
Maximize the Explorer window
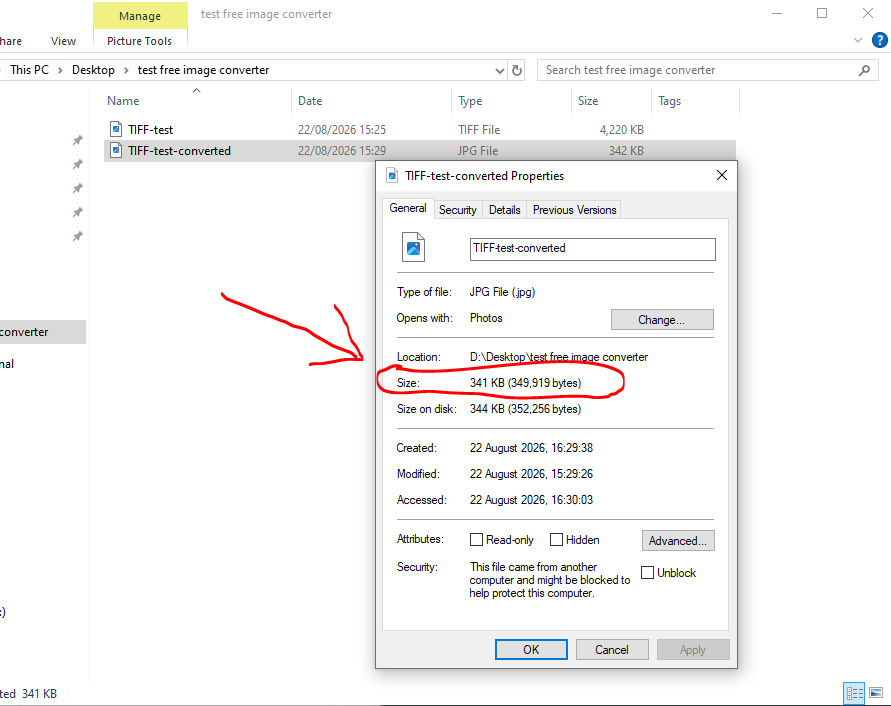pos(822,13)
